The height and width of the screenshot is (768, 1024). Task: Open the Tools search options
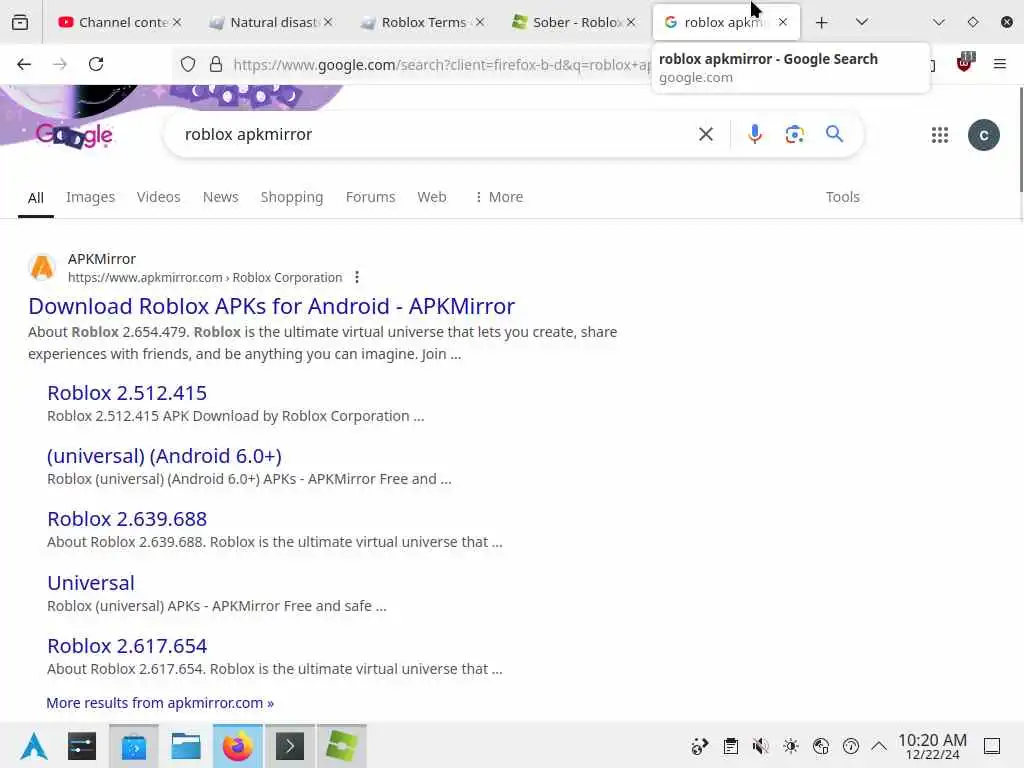(x=842, y=197)
